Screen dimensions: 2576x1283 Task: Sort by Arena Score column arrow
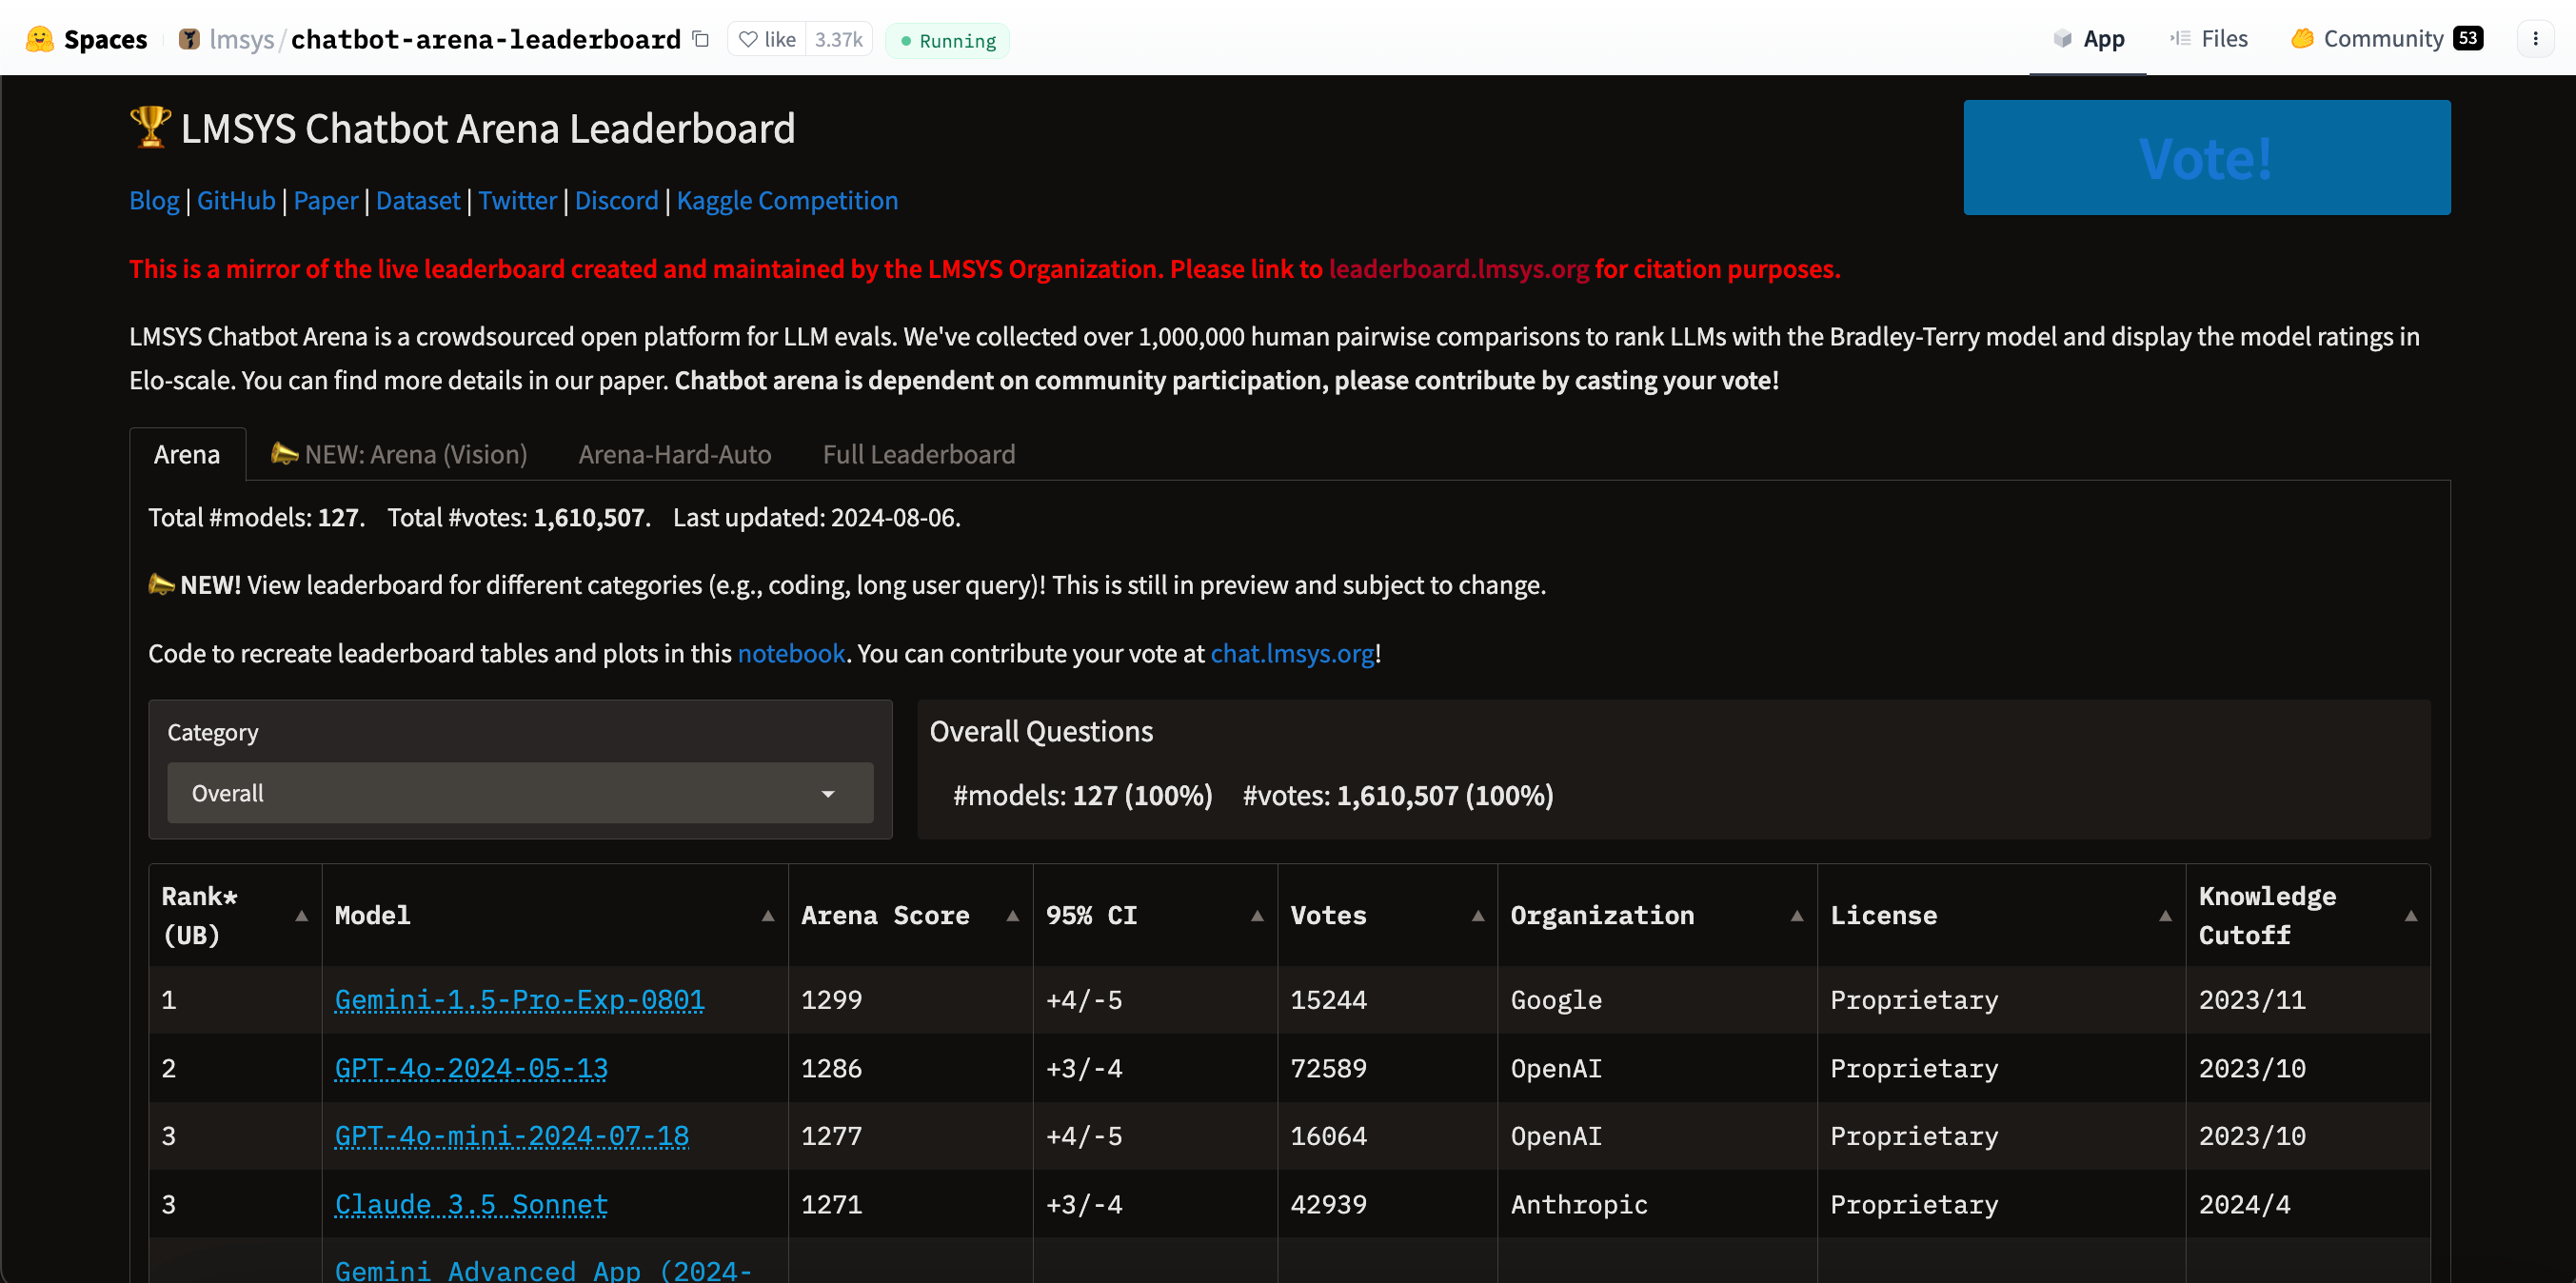[1012, 915]
